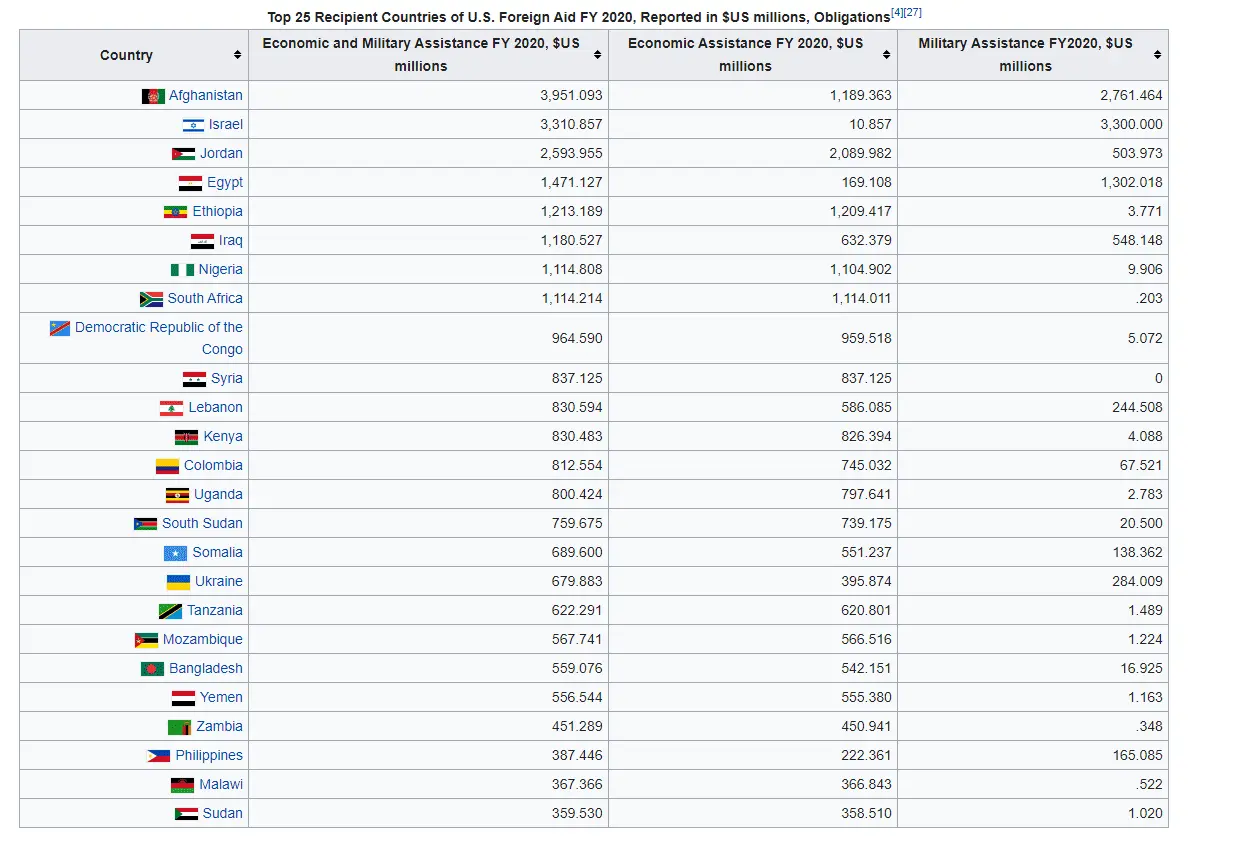Click the Philippines flag icon
Image resolution: width=1241 pixels, height=855 pixels.
[158, 756]
